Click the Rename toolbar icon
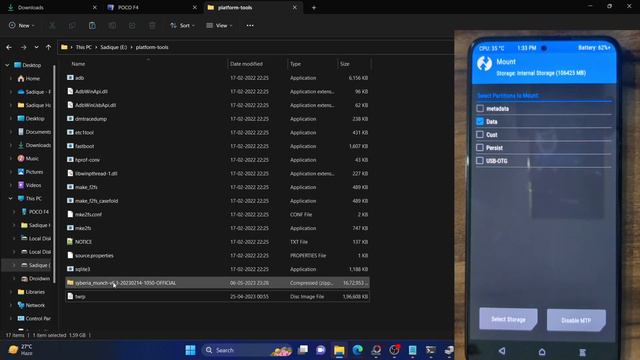 [112, 26]
